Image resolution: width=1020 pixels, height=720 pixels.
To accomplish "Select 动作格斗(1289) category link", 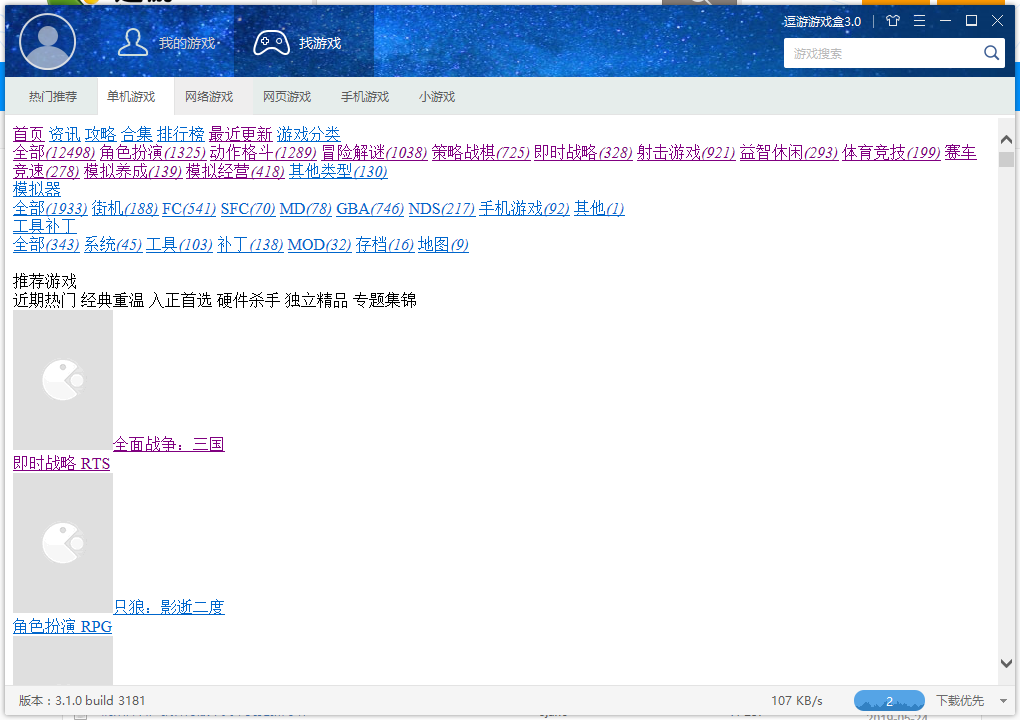I will 263,152.
